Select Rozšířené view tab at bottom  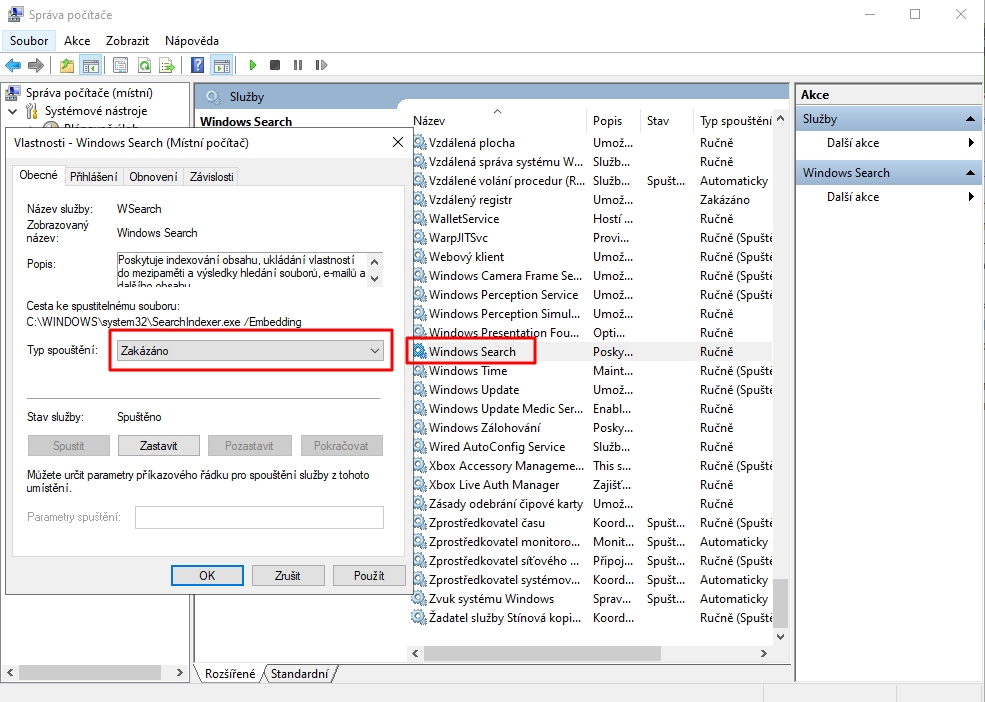230,674
